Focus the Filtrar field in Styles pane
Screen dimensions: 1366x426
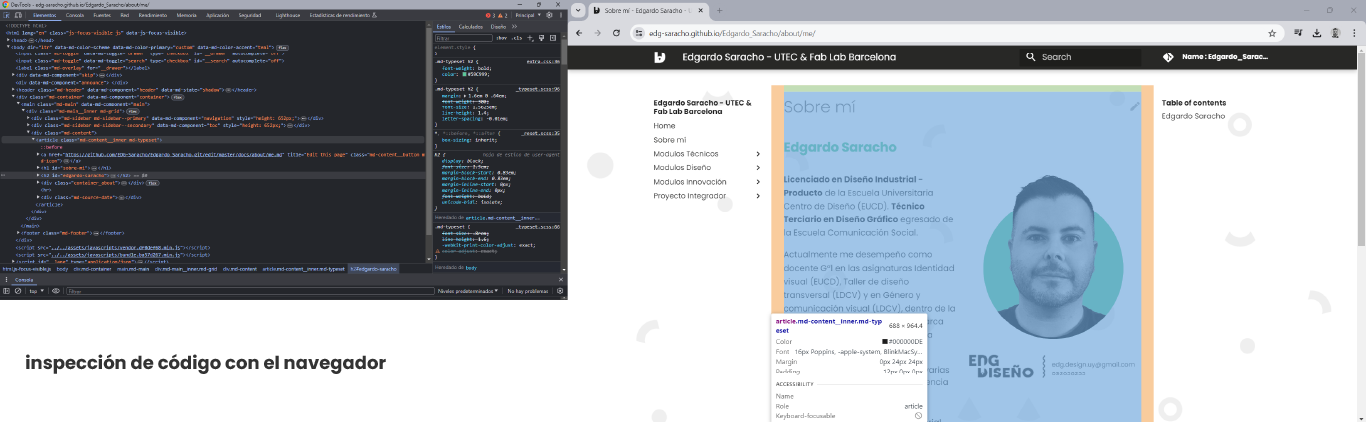click(x=464, y=38)
